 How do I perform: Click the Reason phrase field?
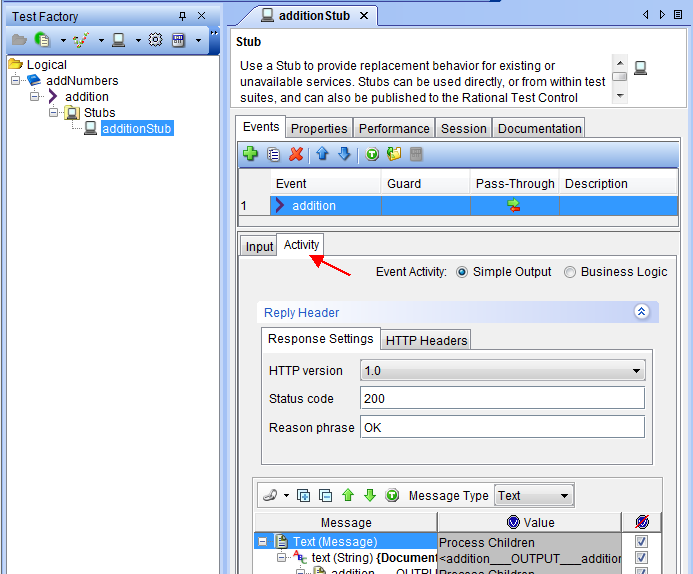(503, 427)
